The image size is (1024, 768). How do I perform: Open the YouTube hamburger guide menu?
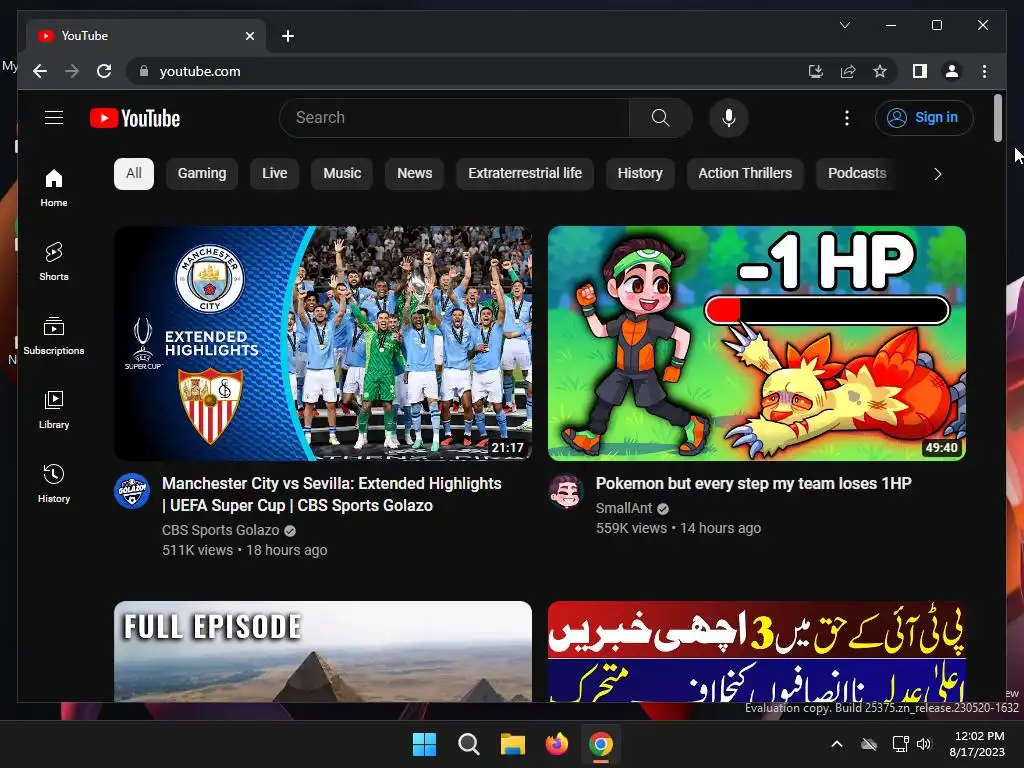pos(54,118)
